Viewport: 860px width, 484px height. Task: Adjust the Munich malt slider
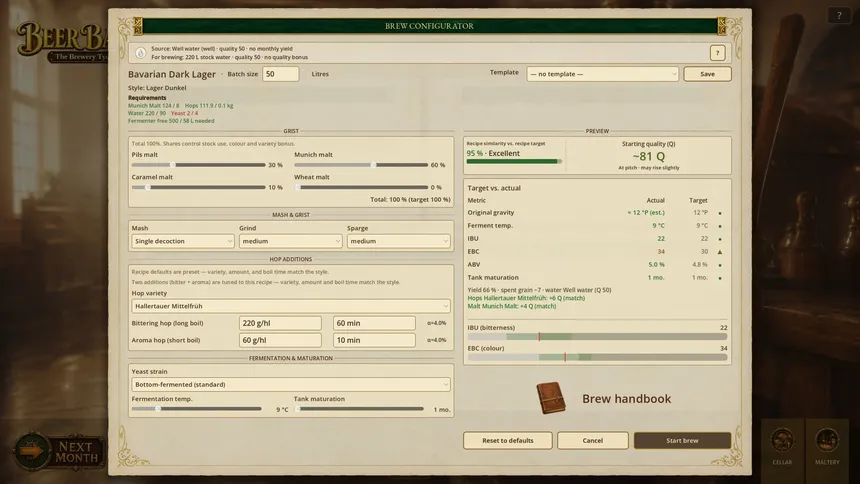[361, 165]
